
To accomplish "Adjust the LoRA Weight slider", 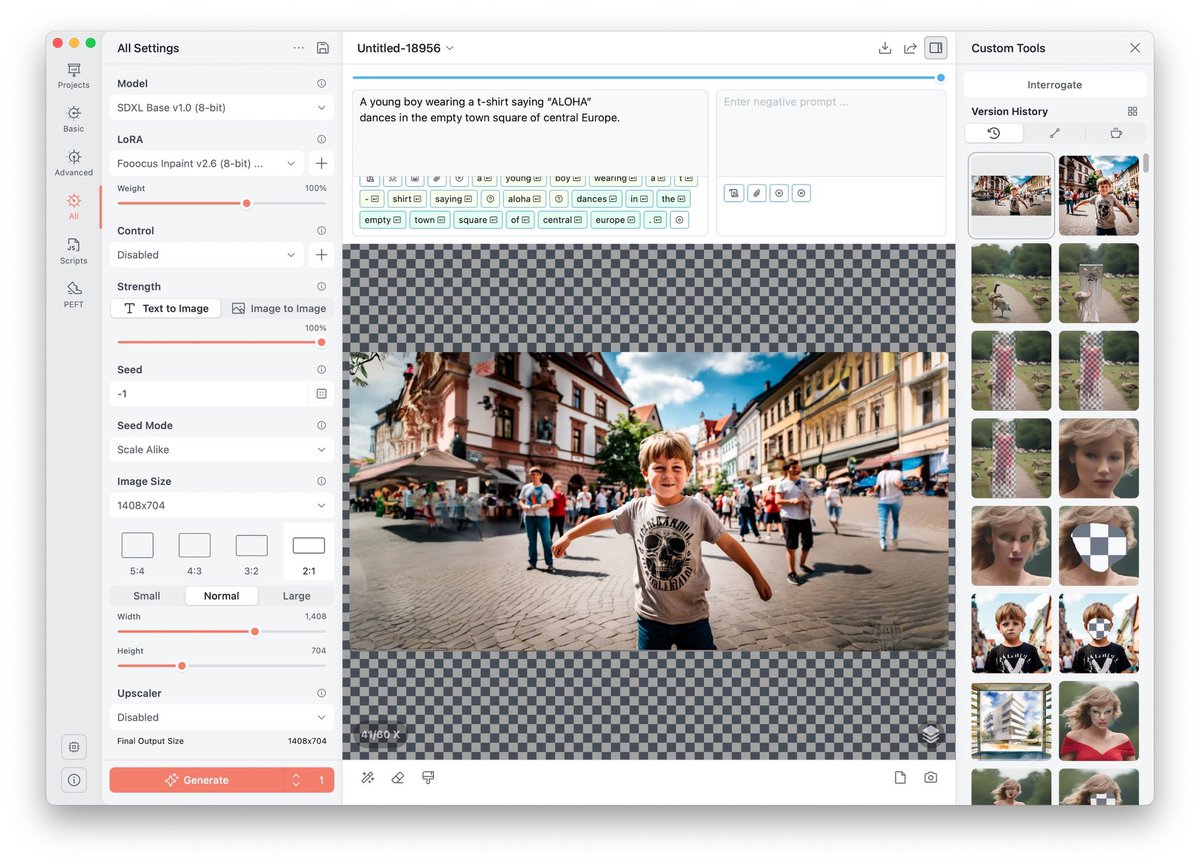I will click(x=221, y=203).
